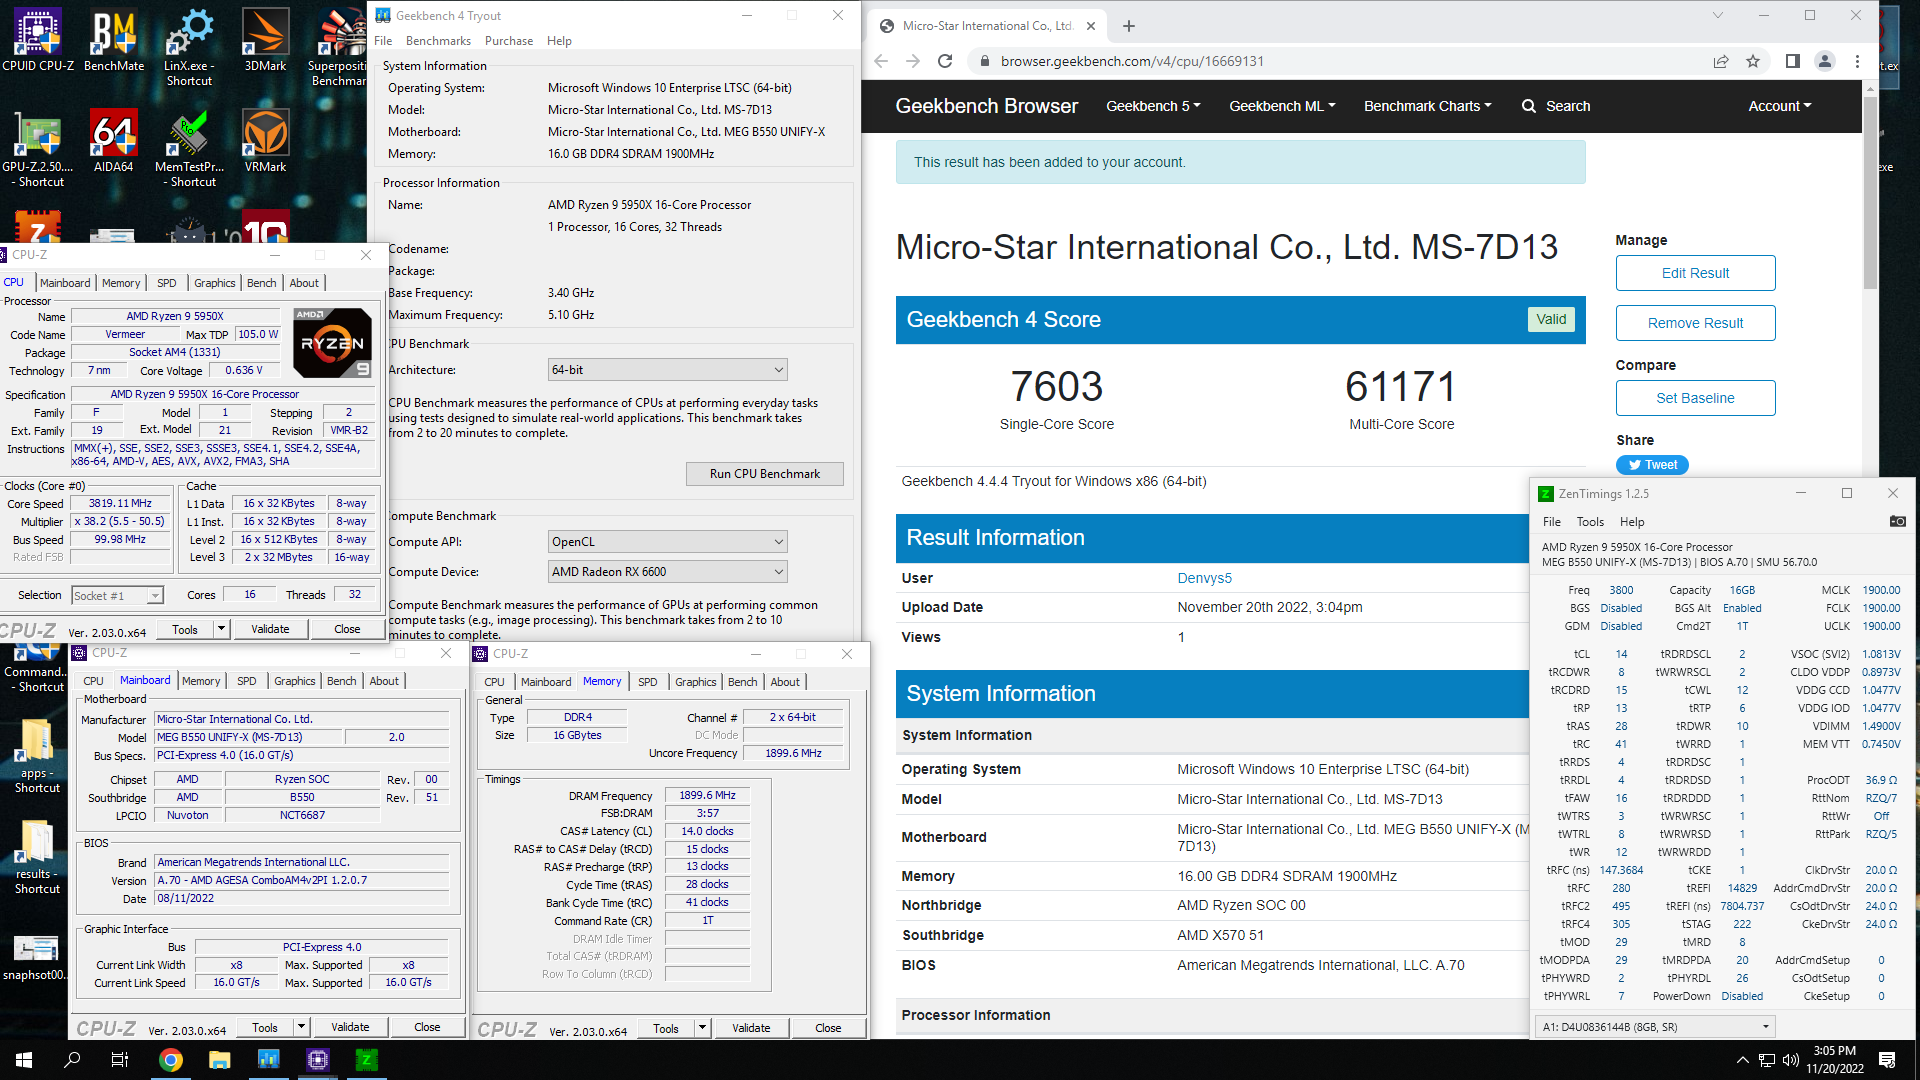The image size is (1920, 1080).
Task: Open Account dropdown menu
Action: tap(1779, 106)
